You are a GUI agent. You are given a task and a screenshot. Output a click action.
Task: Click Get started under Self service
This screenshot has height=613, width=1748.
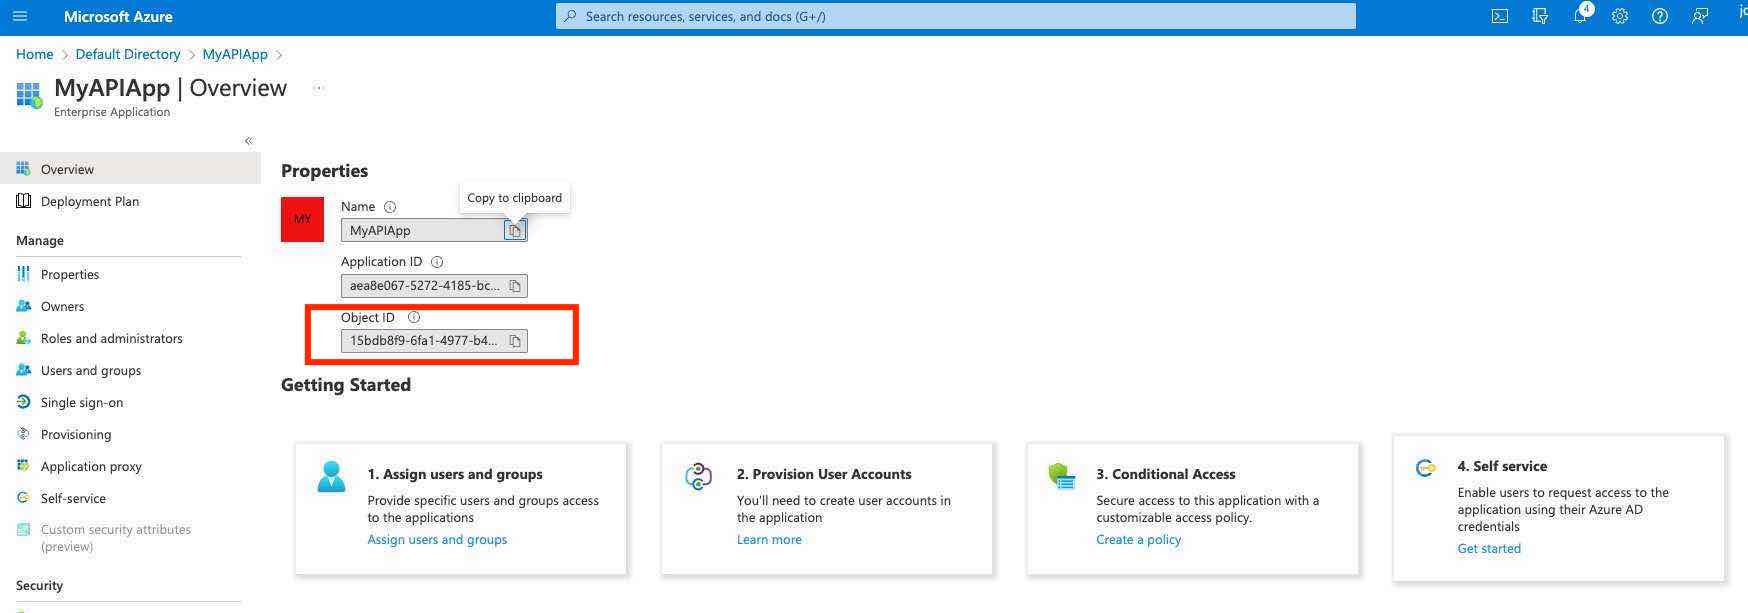click(x=1489, y=548)
